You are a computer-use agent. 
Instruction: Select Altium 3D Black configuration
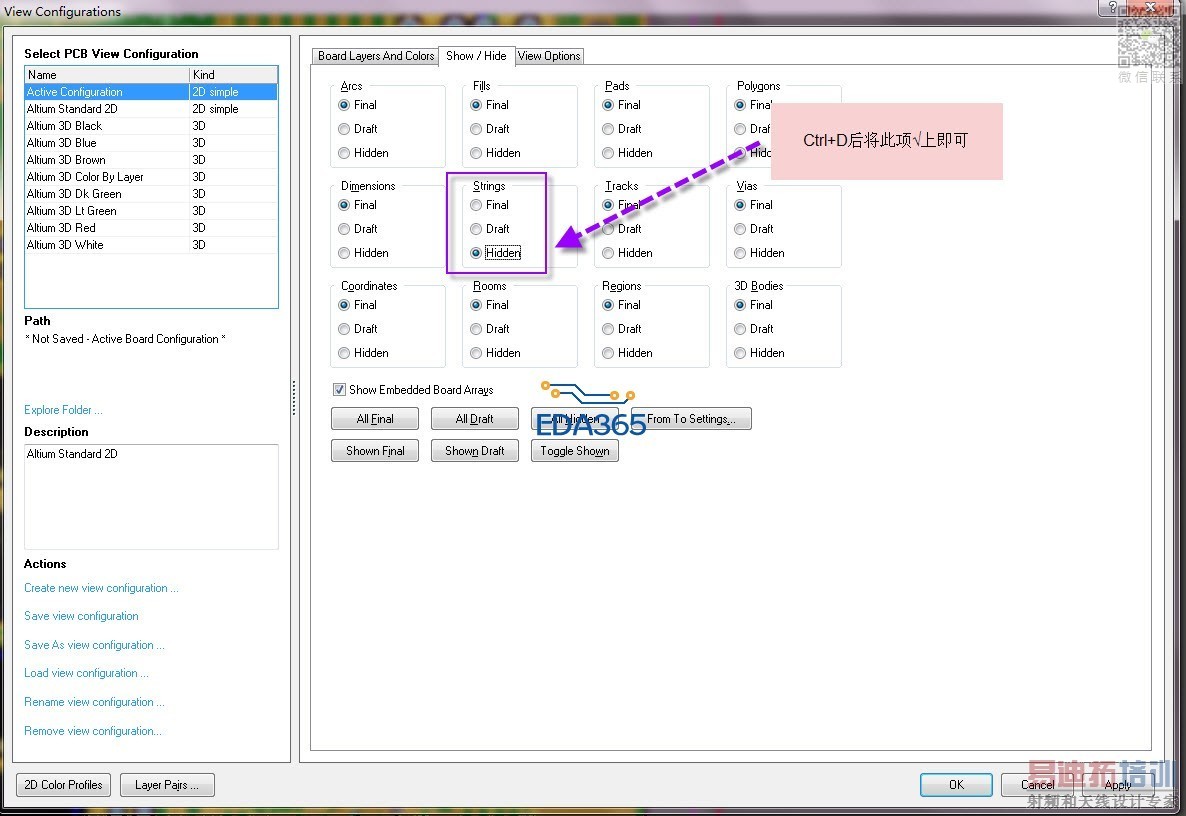click(151, 126)
